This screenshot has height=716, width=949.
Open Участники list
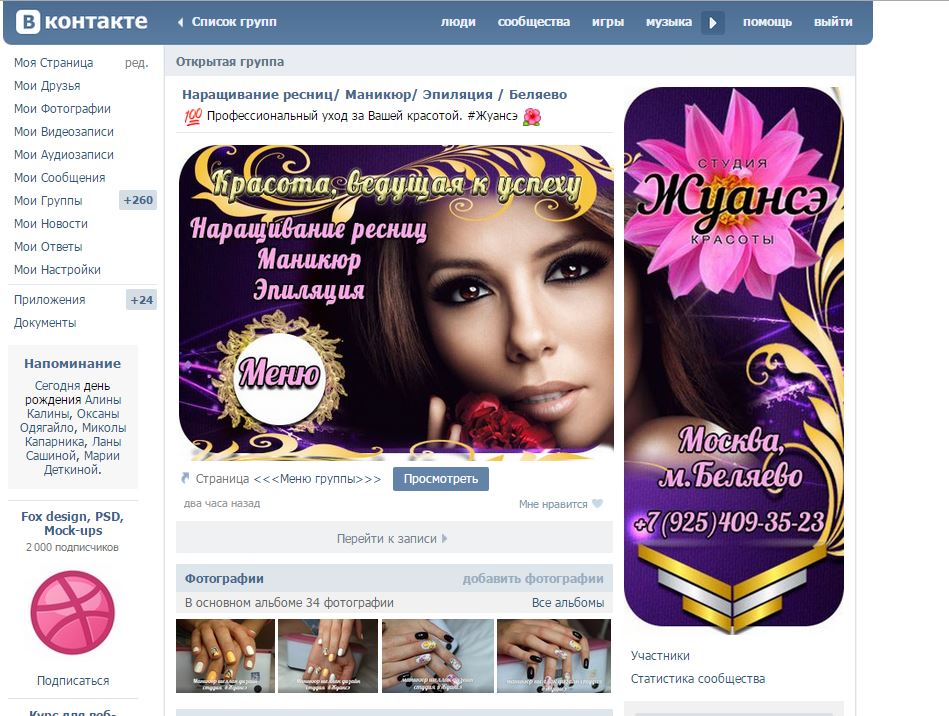[x=660, y=655]
